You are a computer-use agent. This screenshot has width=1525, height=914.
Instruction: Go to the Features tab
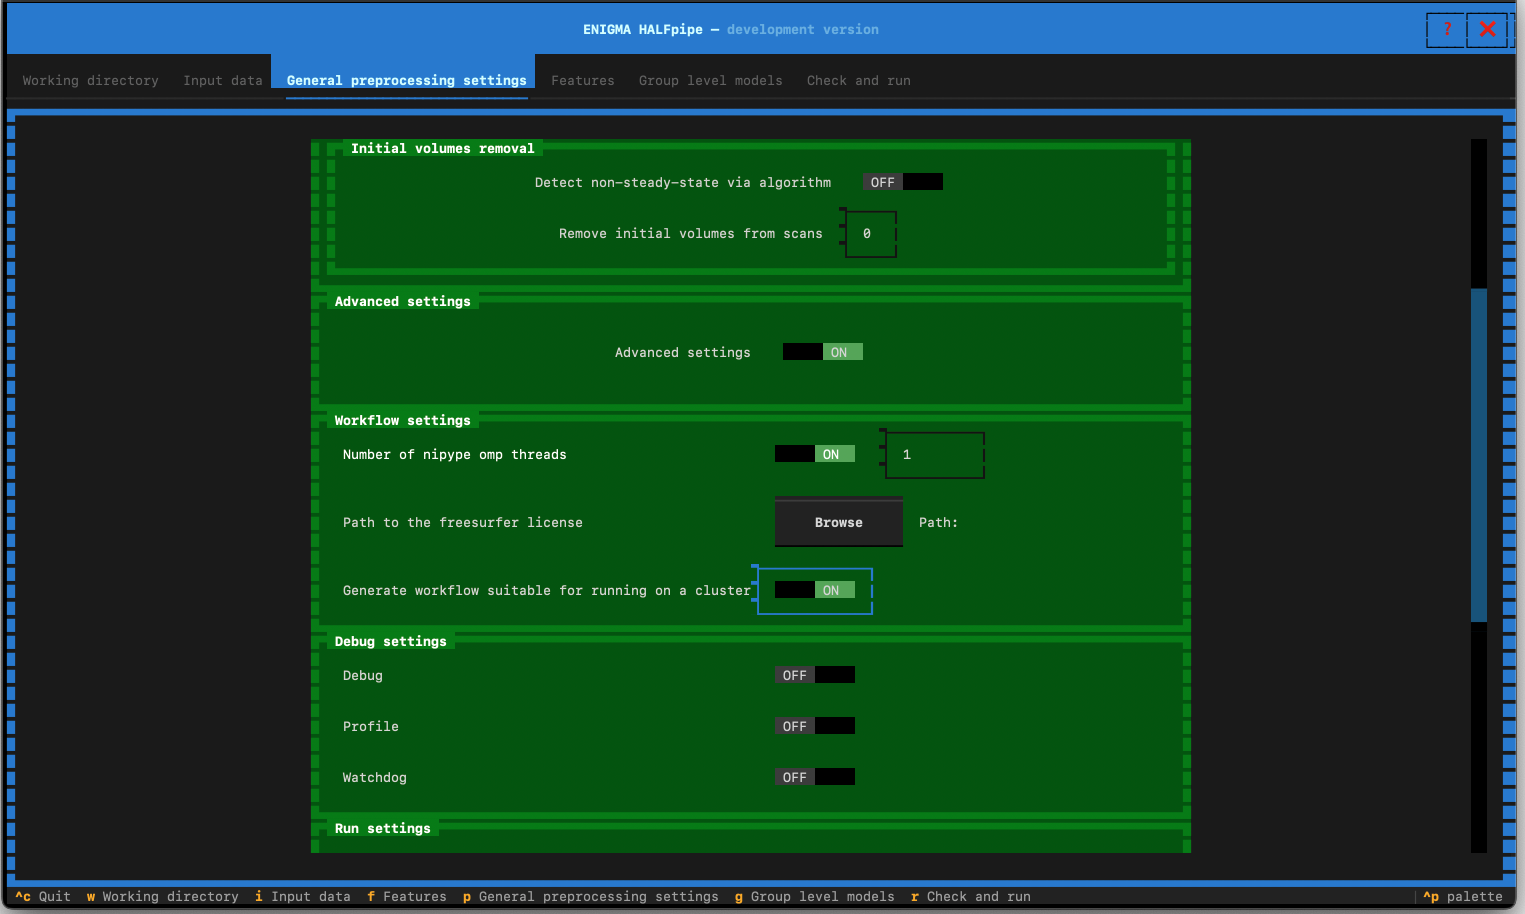tap(583, 80)
